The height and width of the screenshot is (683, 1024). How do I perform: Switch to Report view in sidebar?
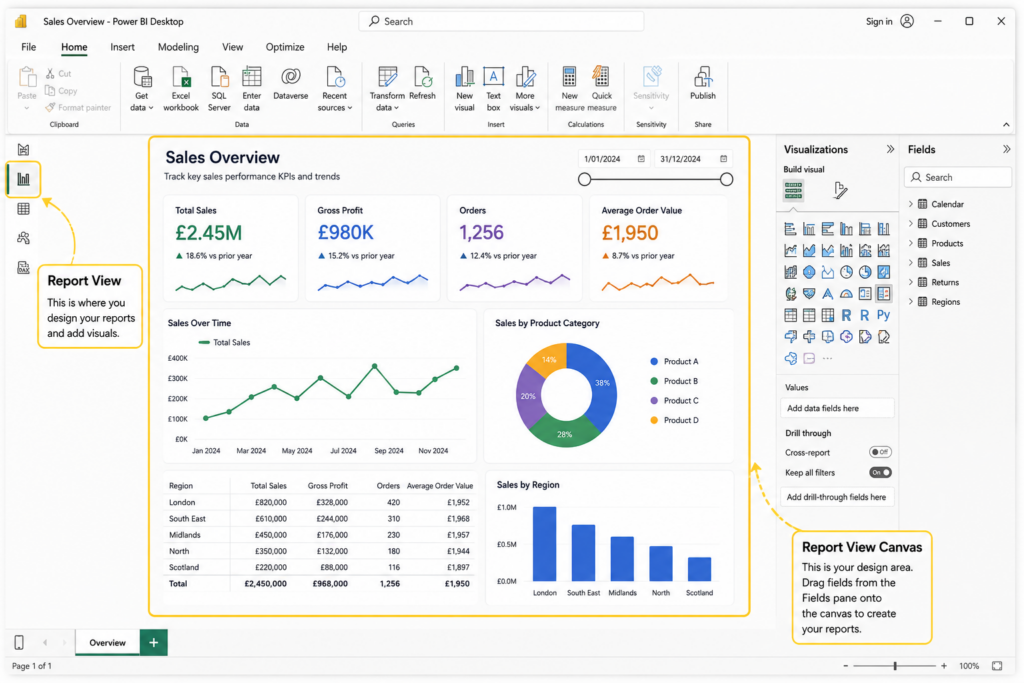coord(24,179)
